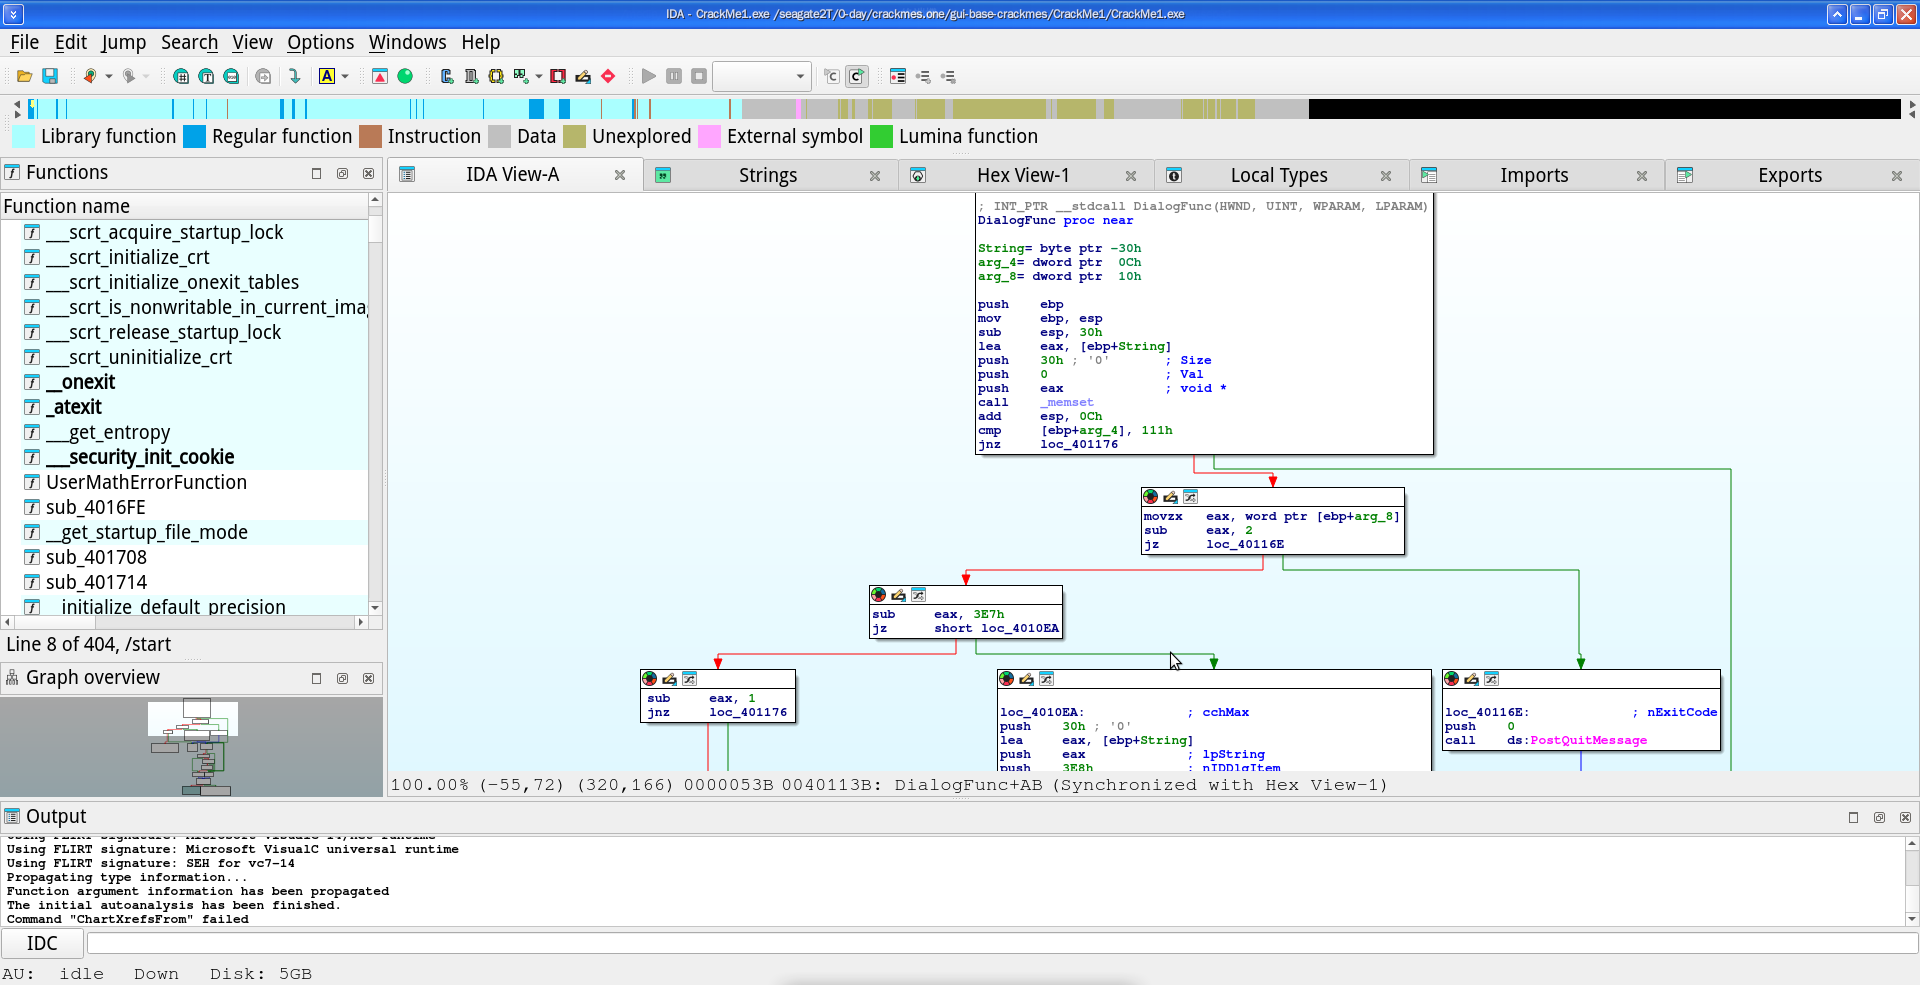This screenshot has width=1920, height=985.
Task: Click jump target loc_401176 in DialogFunc block
Action: point(1079,444)
